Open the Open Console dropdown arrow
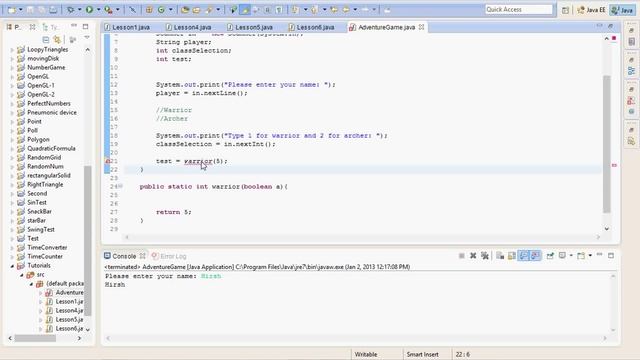 (x=590, y=256)
